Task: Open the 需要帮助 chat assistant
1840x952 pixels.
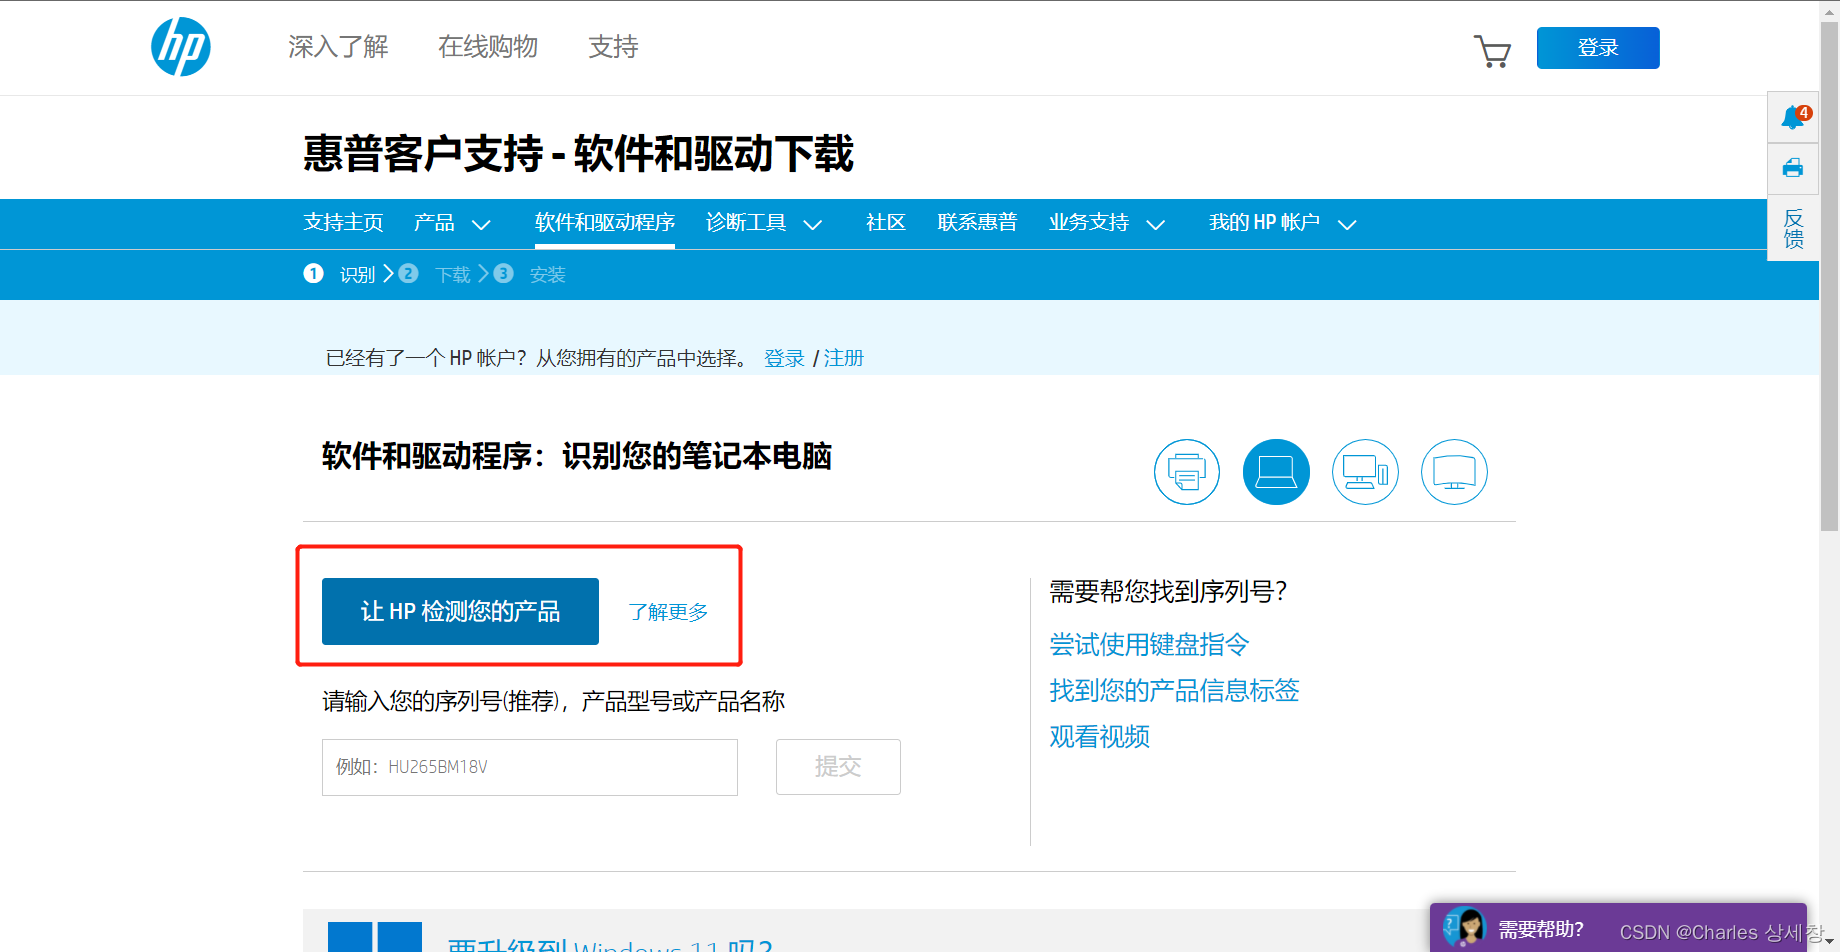Action: 1618,928
